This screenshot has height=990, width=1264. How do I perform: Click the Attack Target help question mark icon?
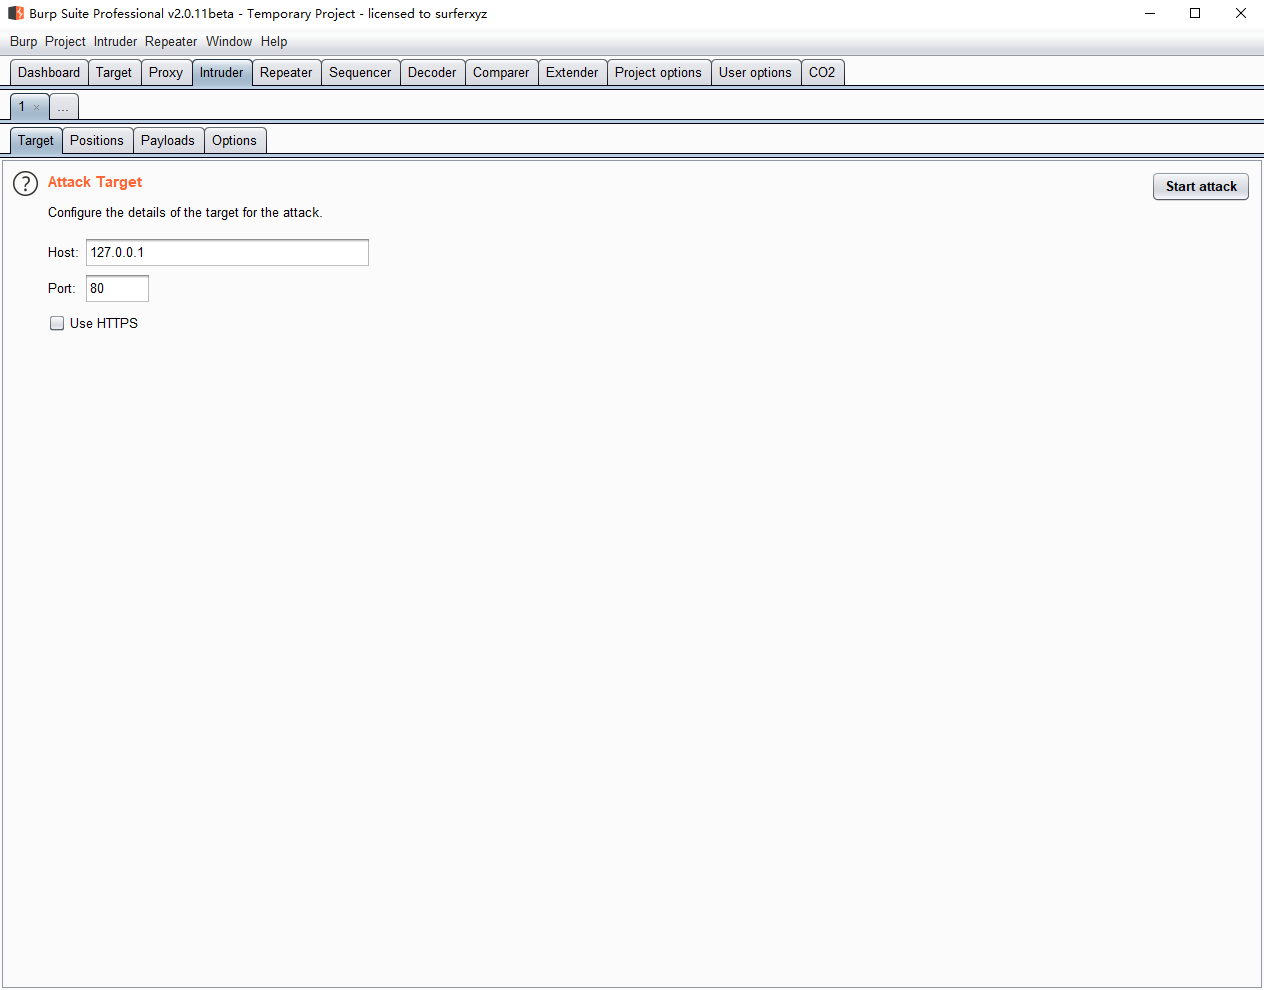coord(25,183)
